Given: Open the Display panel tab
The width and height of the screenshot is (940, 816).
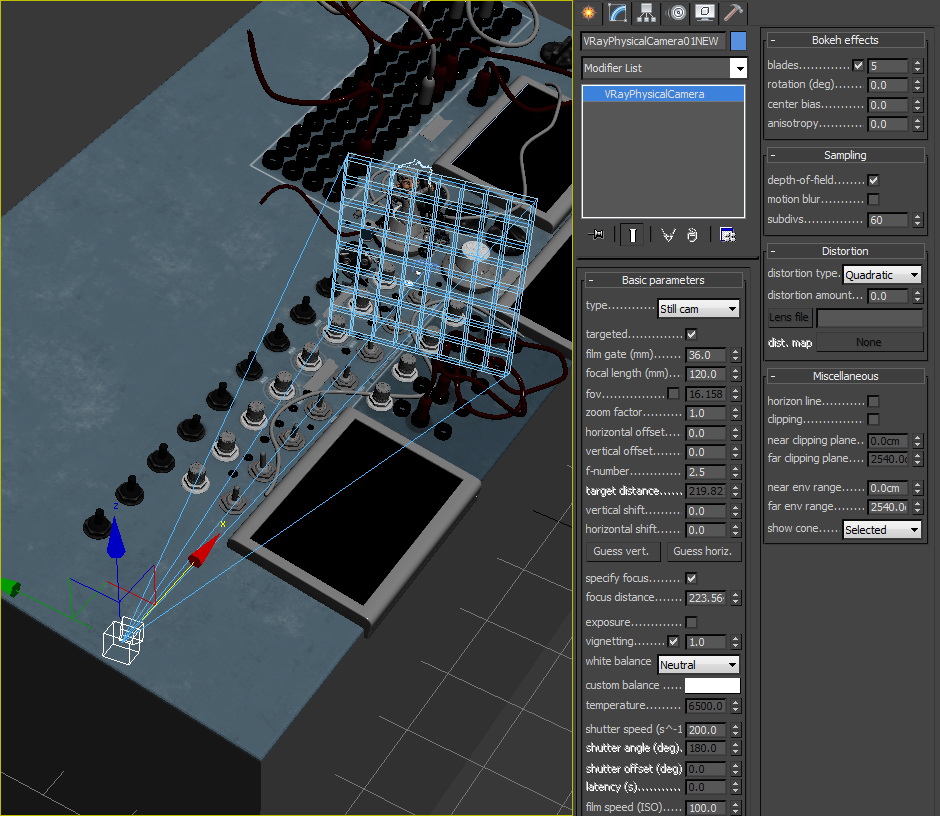Looking at the screenshot, I should (705, 13).
